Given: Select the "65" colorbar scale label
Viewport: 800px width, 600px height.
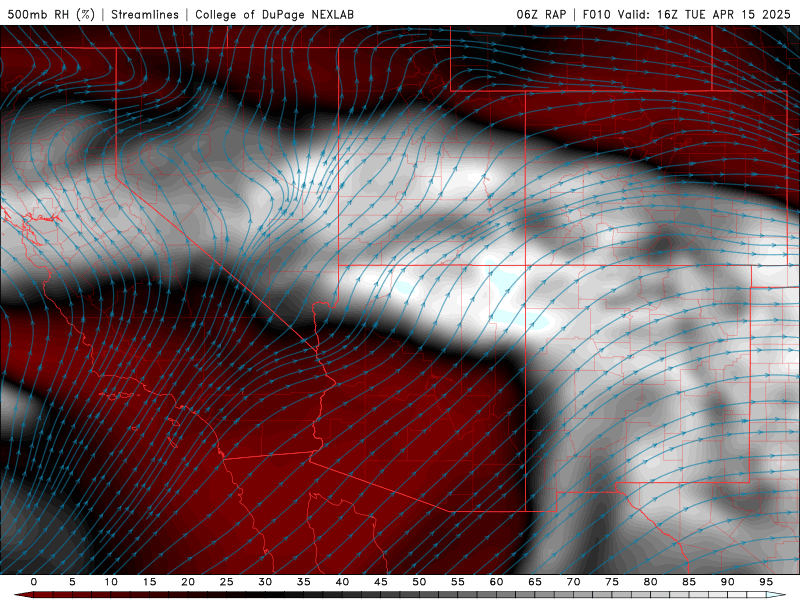Looking at the screenshot, I should [535, 582].
